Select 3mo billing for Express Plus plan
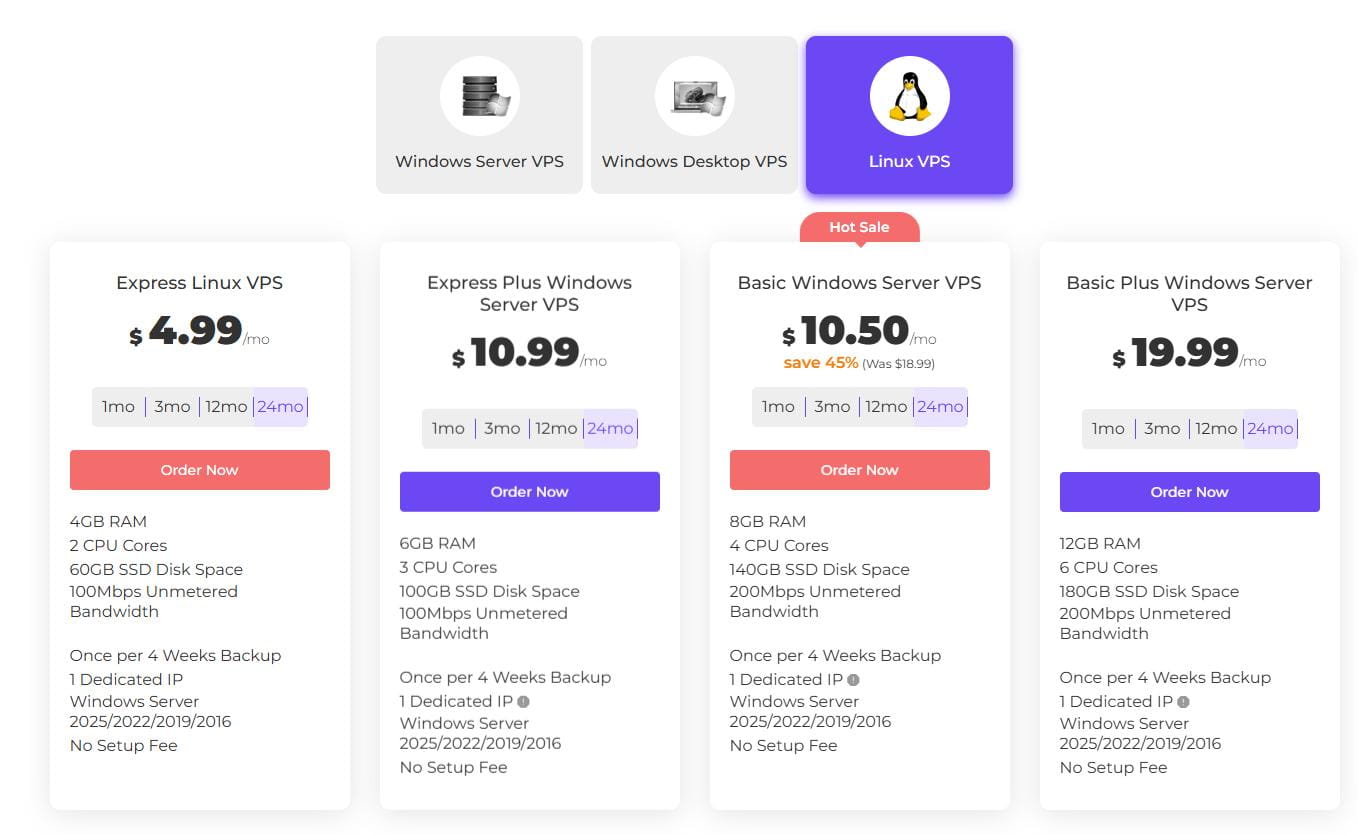 point(502,429)
